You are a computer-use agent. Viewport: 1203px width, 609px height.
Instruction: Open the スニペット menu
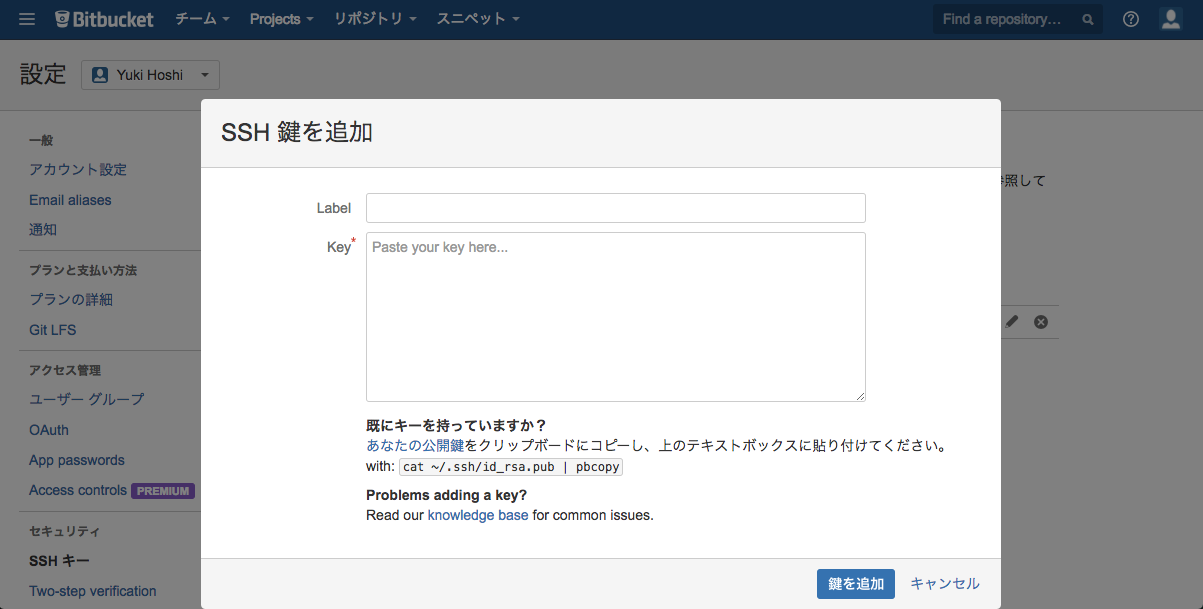point(478,19)
